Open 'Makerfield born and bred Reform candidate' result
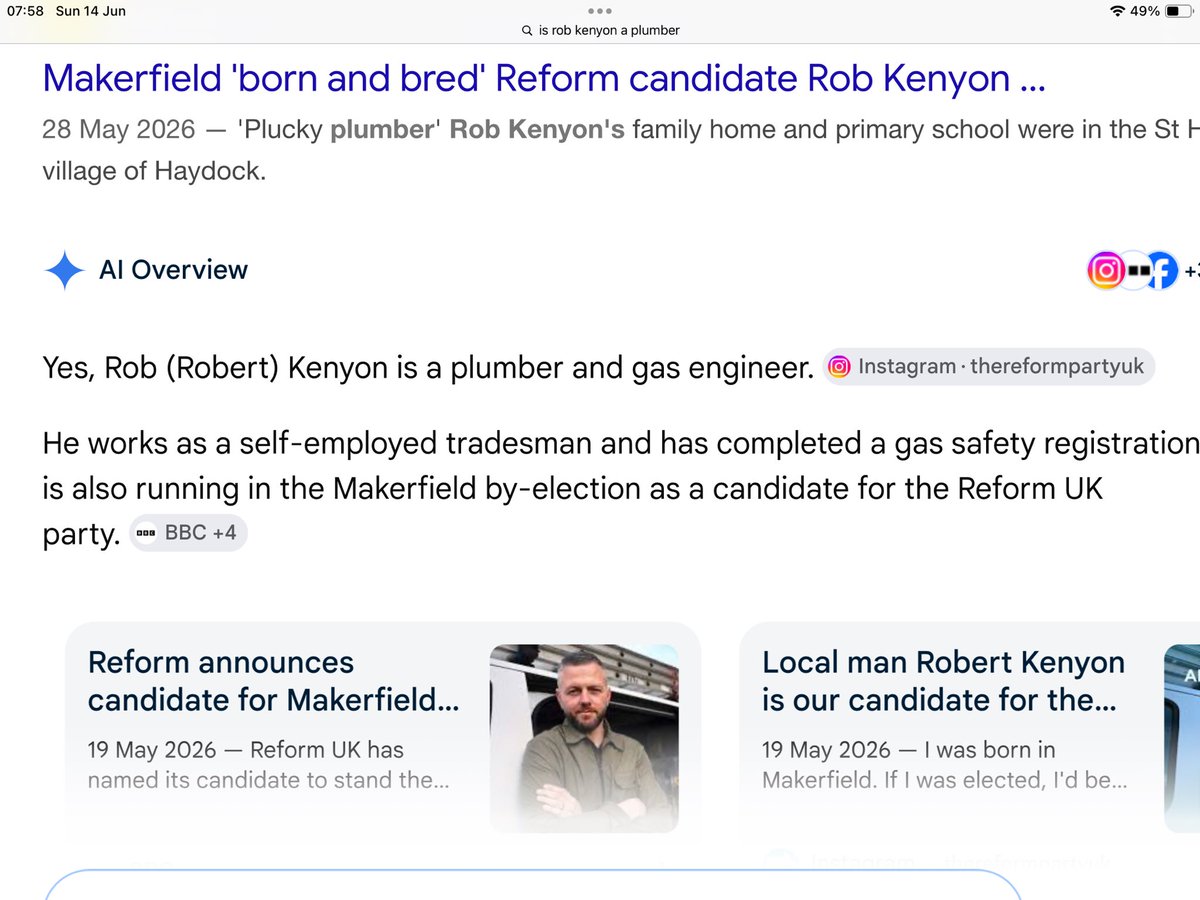The width and height of the screenshot is (1200, 900). click(544, 78)
